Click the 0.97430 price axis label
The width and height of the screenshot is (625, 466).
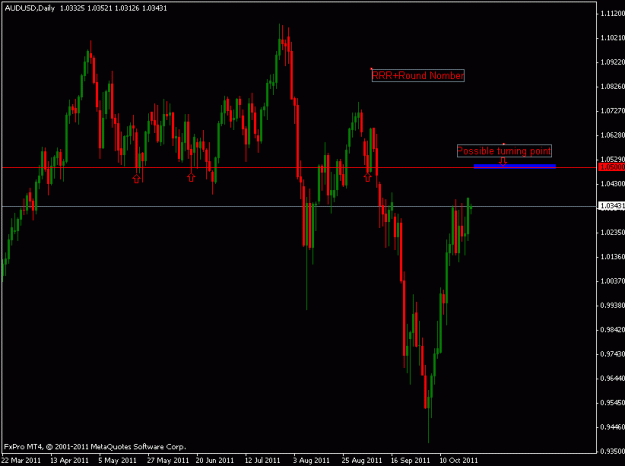pos(612,354)
